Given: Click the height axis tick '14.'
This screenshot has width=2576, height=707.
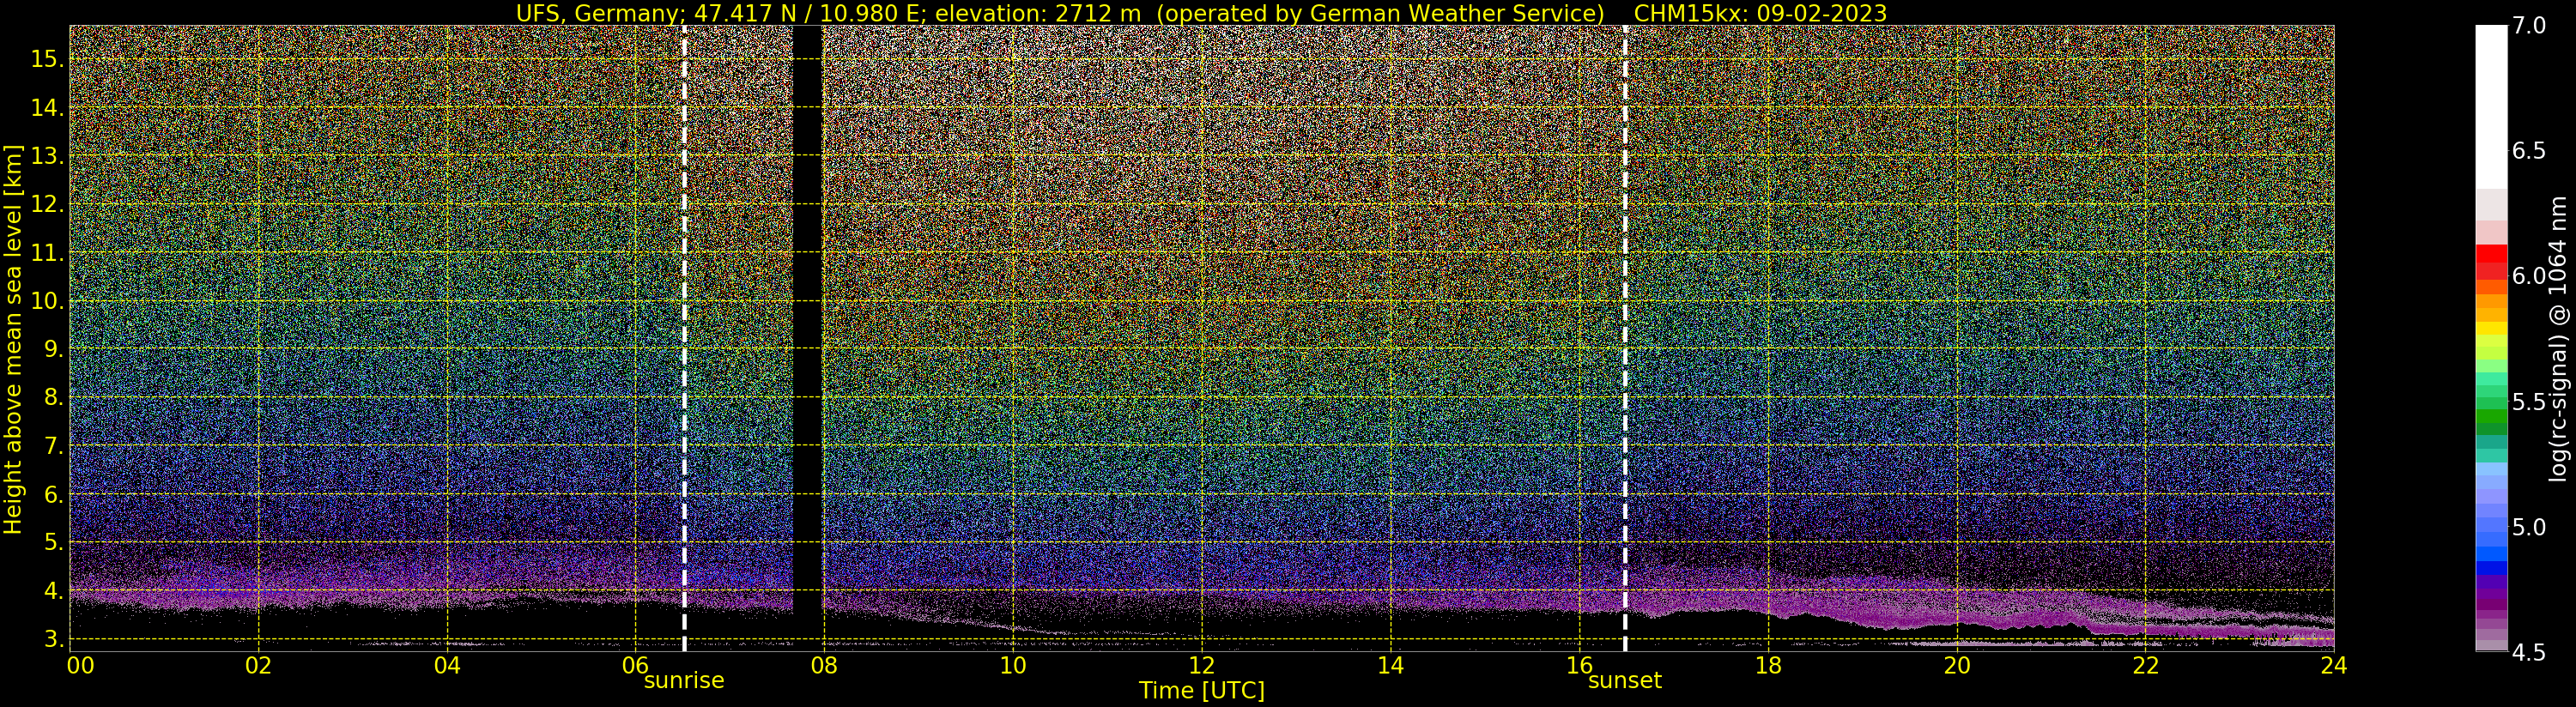Looking at the screenshot, I should (x=47, y=107).
